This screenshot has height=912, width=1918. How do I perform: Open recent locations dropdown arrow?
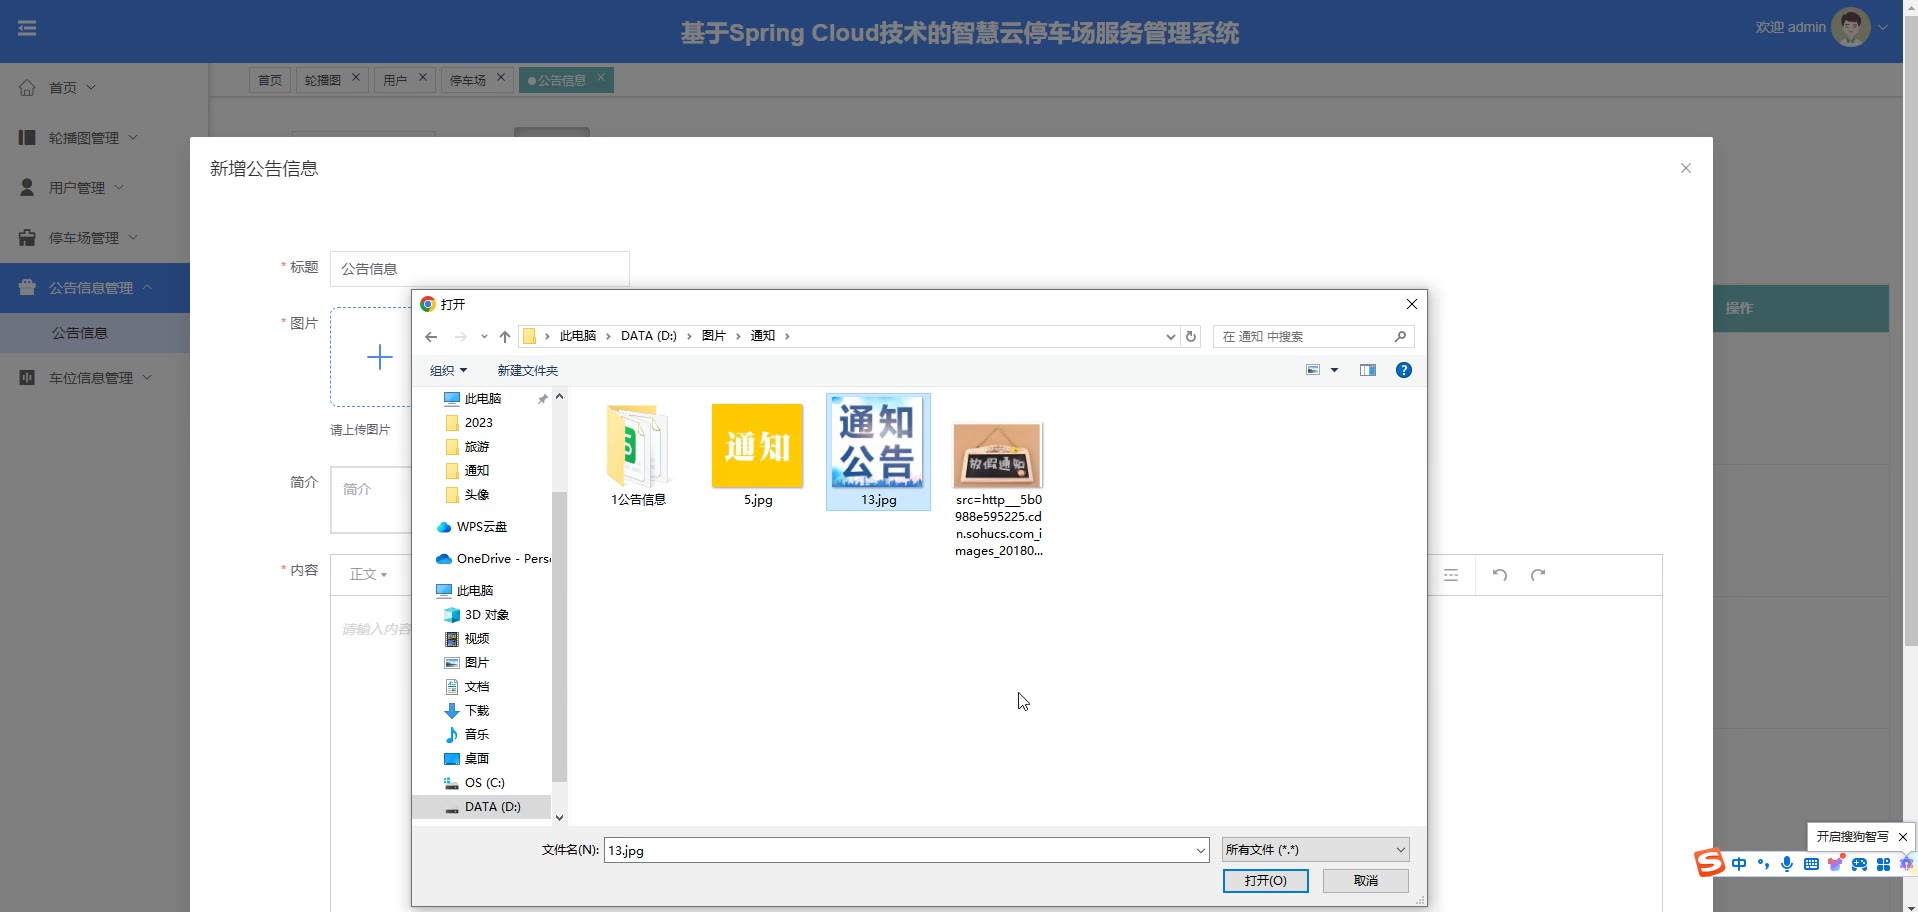pyautogui.click(x=484, y=337)
